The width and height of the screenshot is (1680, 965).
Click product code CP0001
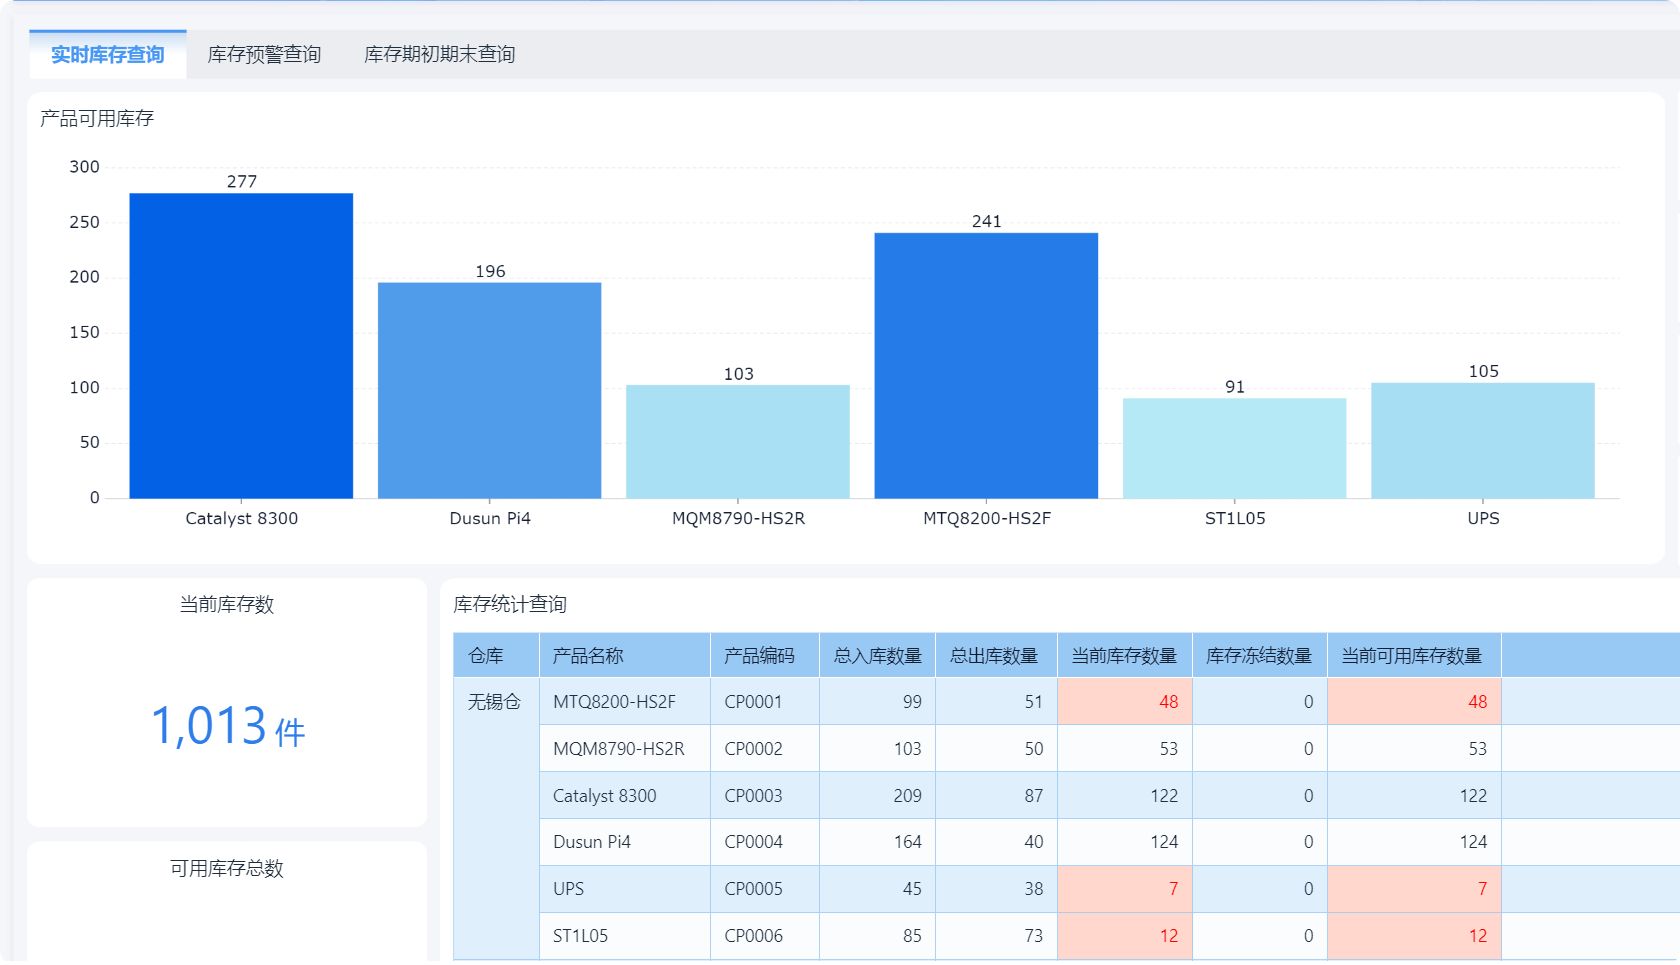click(x=753, y=702)
